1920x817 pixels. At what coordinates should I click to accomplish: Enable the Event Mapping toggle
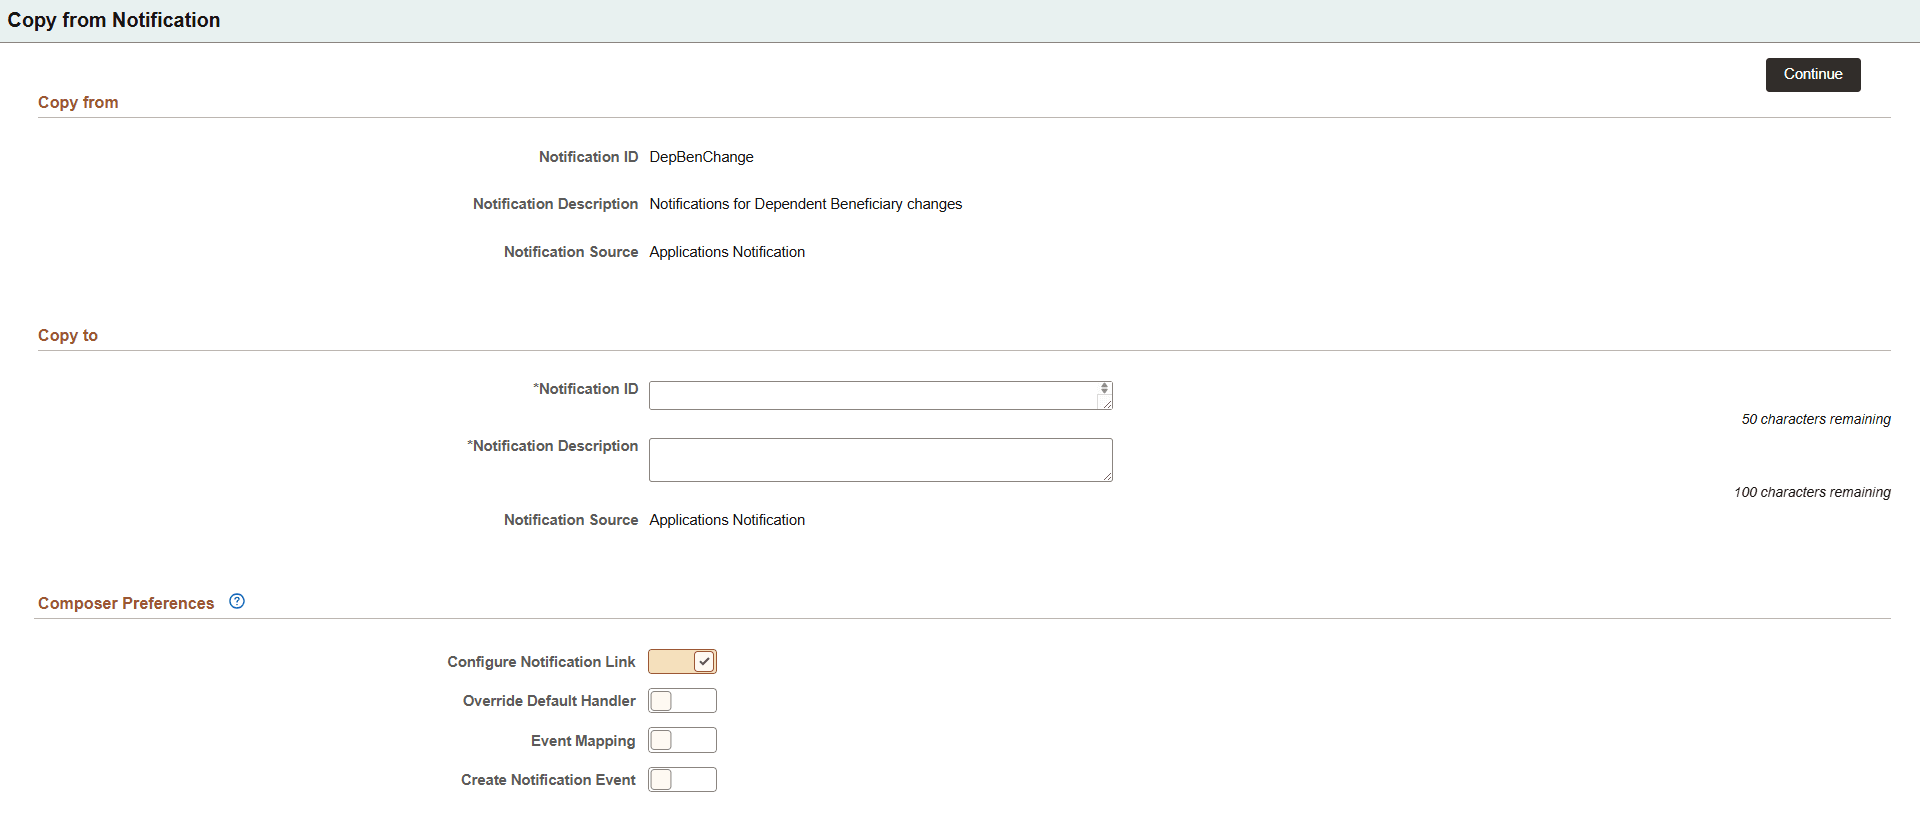click(682, 740)
